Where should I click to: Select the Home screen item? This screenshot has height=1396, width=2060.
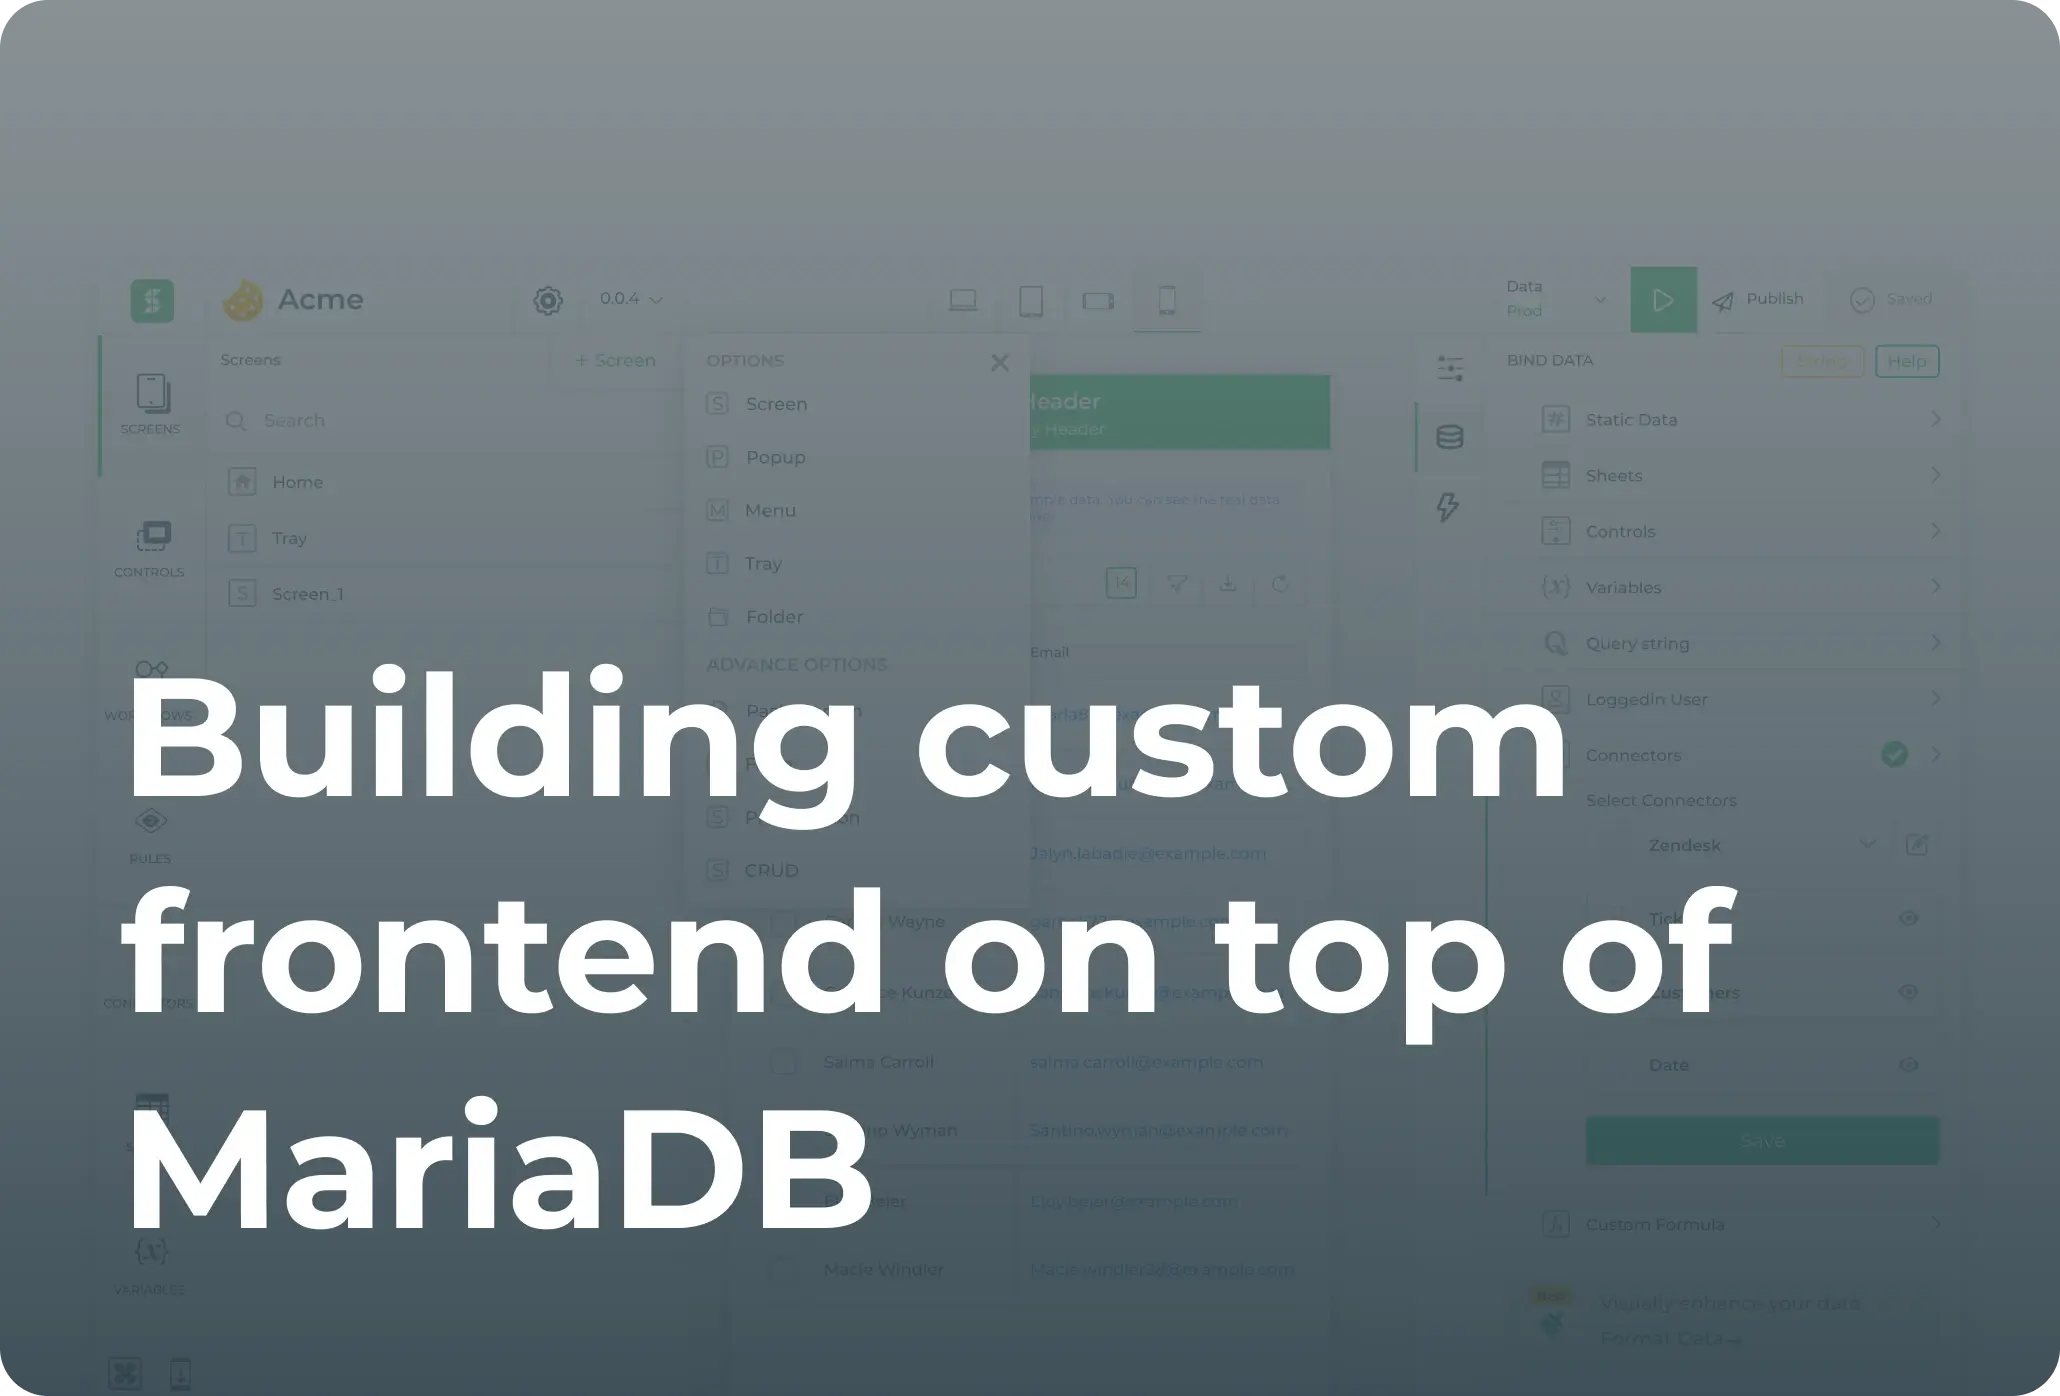tap(296, 480)
